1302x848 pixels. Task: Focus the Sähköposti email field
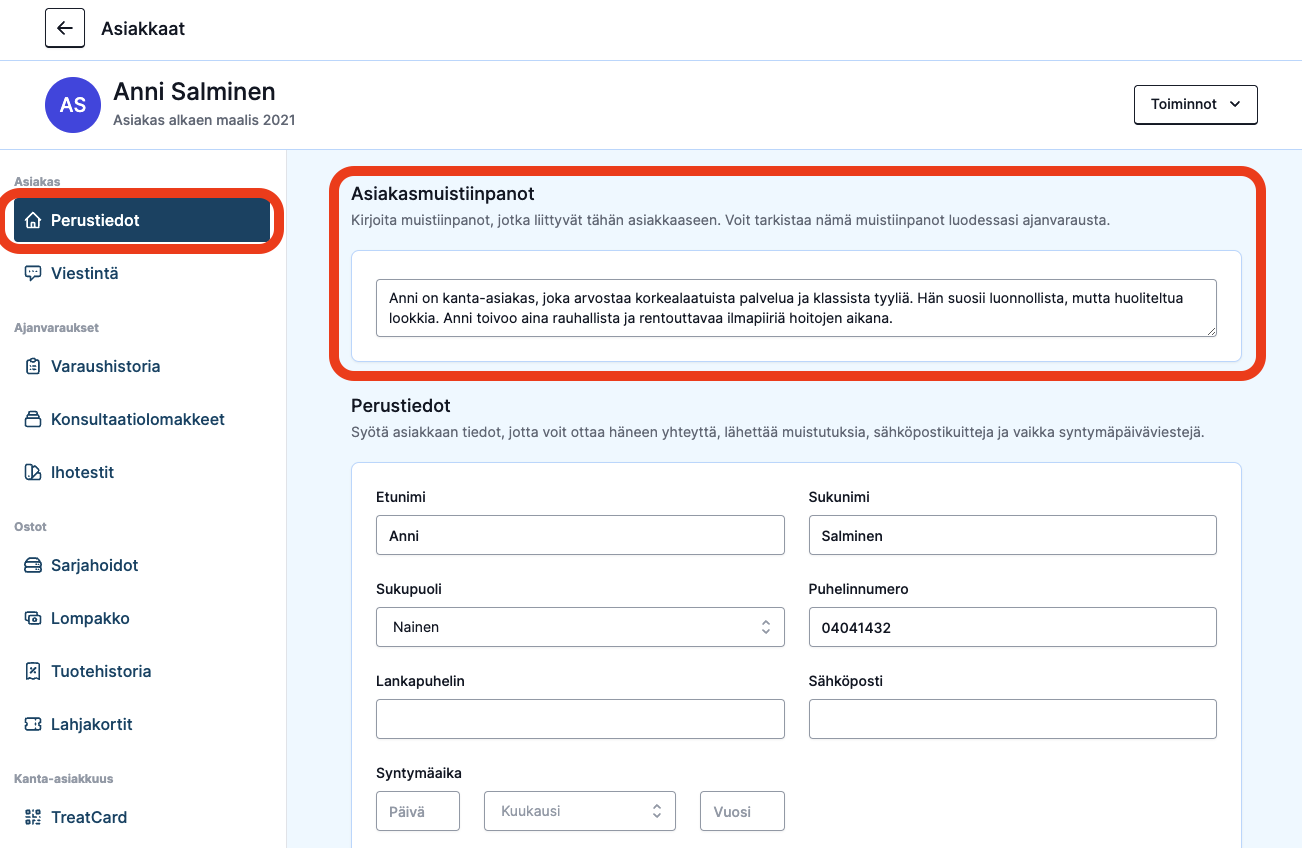pyautogui.click(x=1012, y=719)
